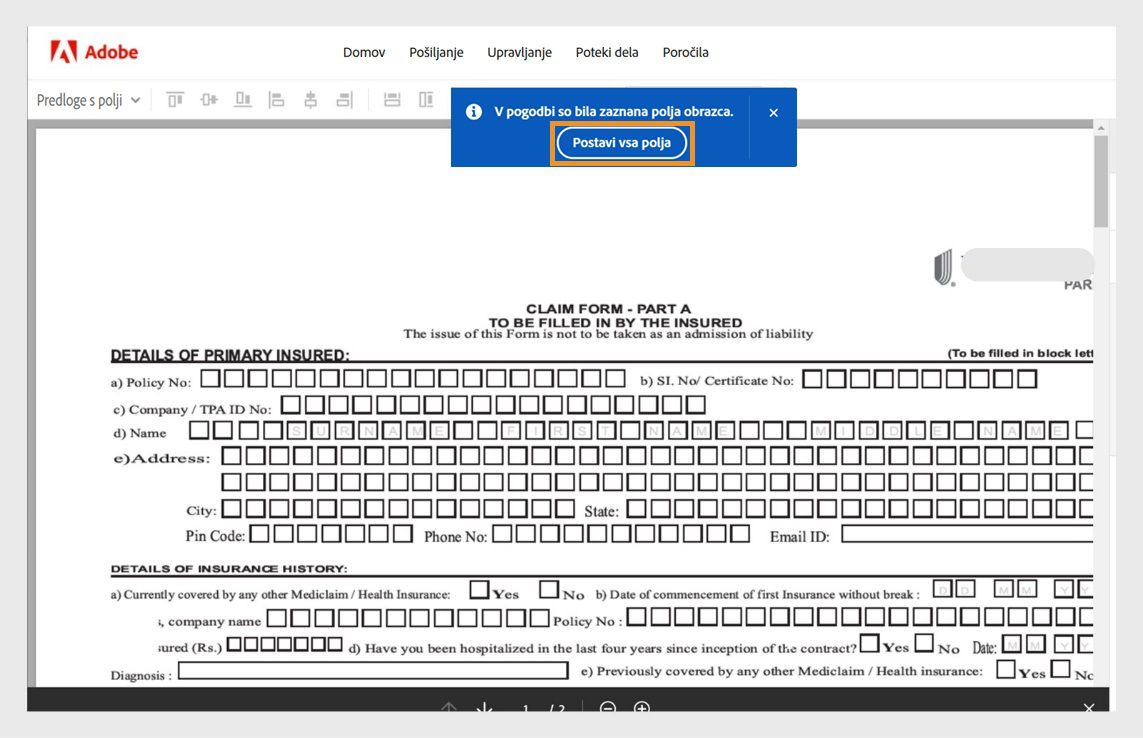This screenshot has width=1143, height=738.
Task: Zoom out using the minus icon
Action: [x=608, y=708]
